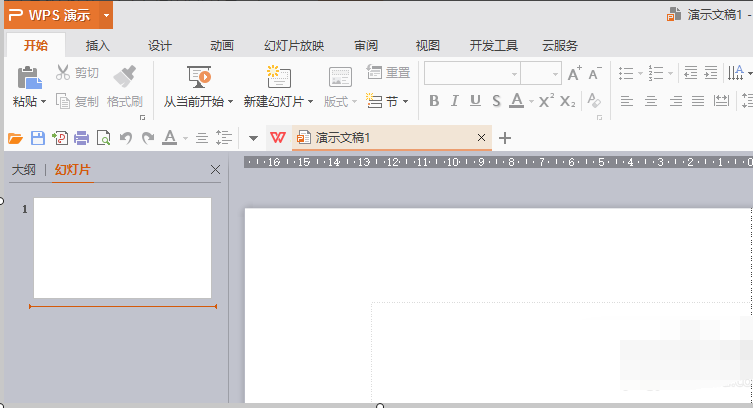Select slide 1 thumbnail
The width and height of the screenshot is (753, 408).
122,248
